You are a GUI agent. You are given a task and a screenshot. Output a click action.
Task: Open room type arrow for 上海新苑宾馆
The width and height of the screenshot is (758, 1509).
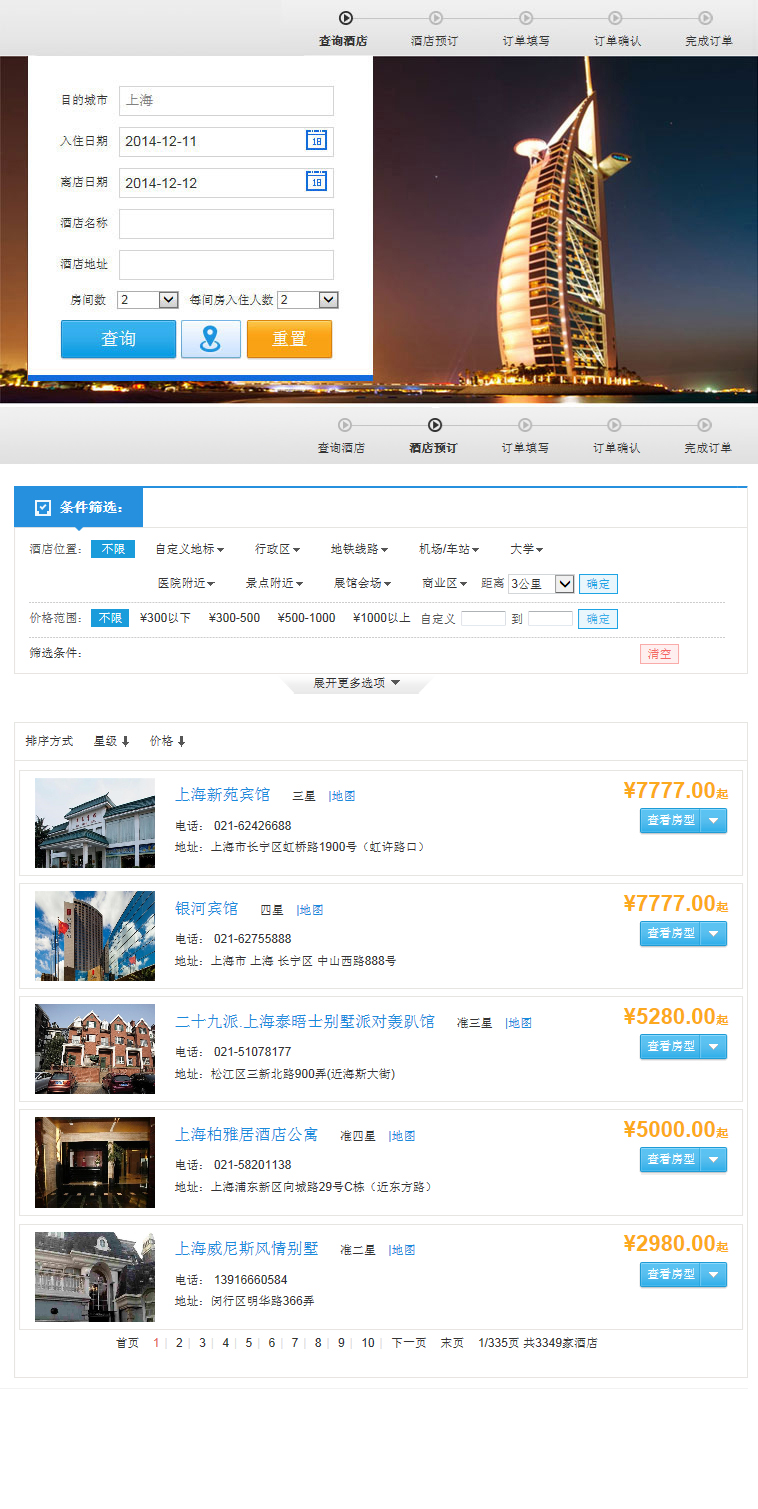pyautogui.click(x=713, y=821)
